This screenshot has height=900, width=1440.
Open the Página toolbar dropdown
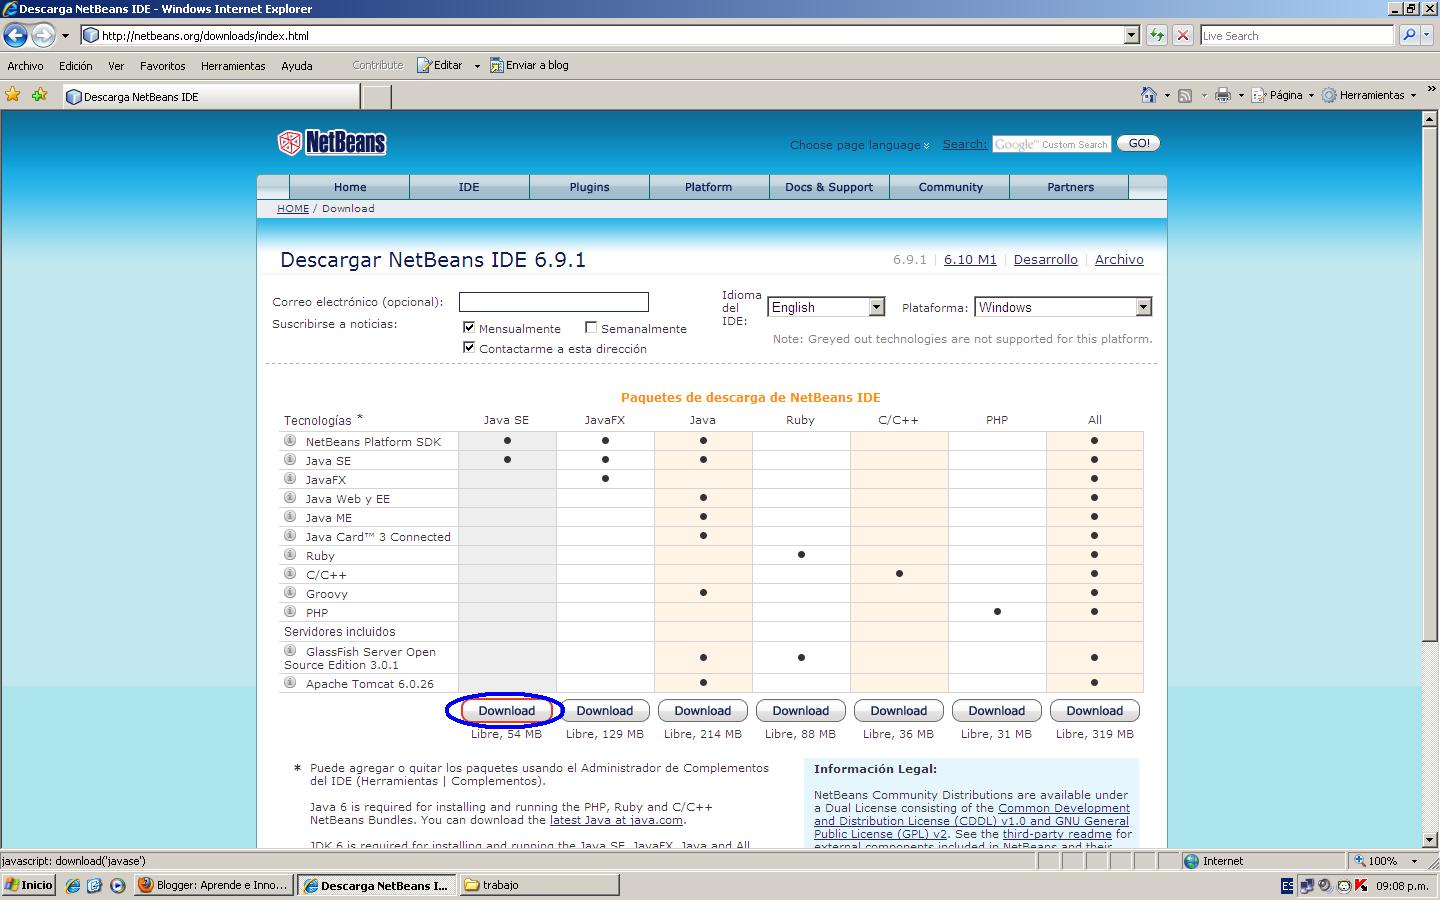pos(1282,95)
